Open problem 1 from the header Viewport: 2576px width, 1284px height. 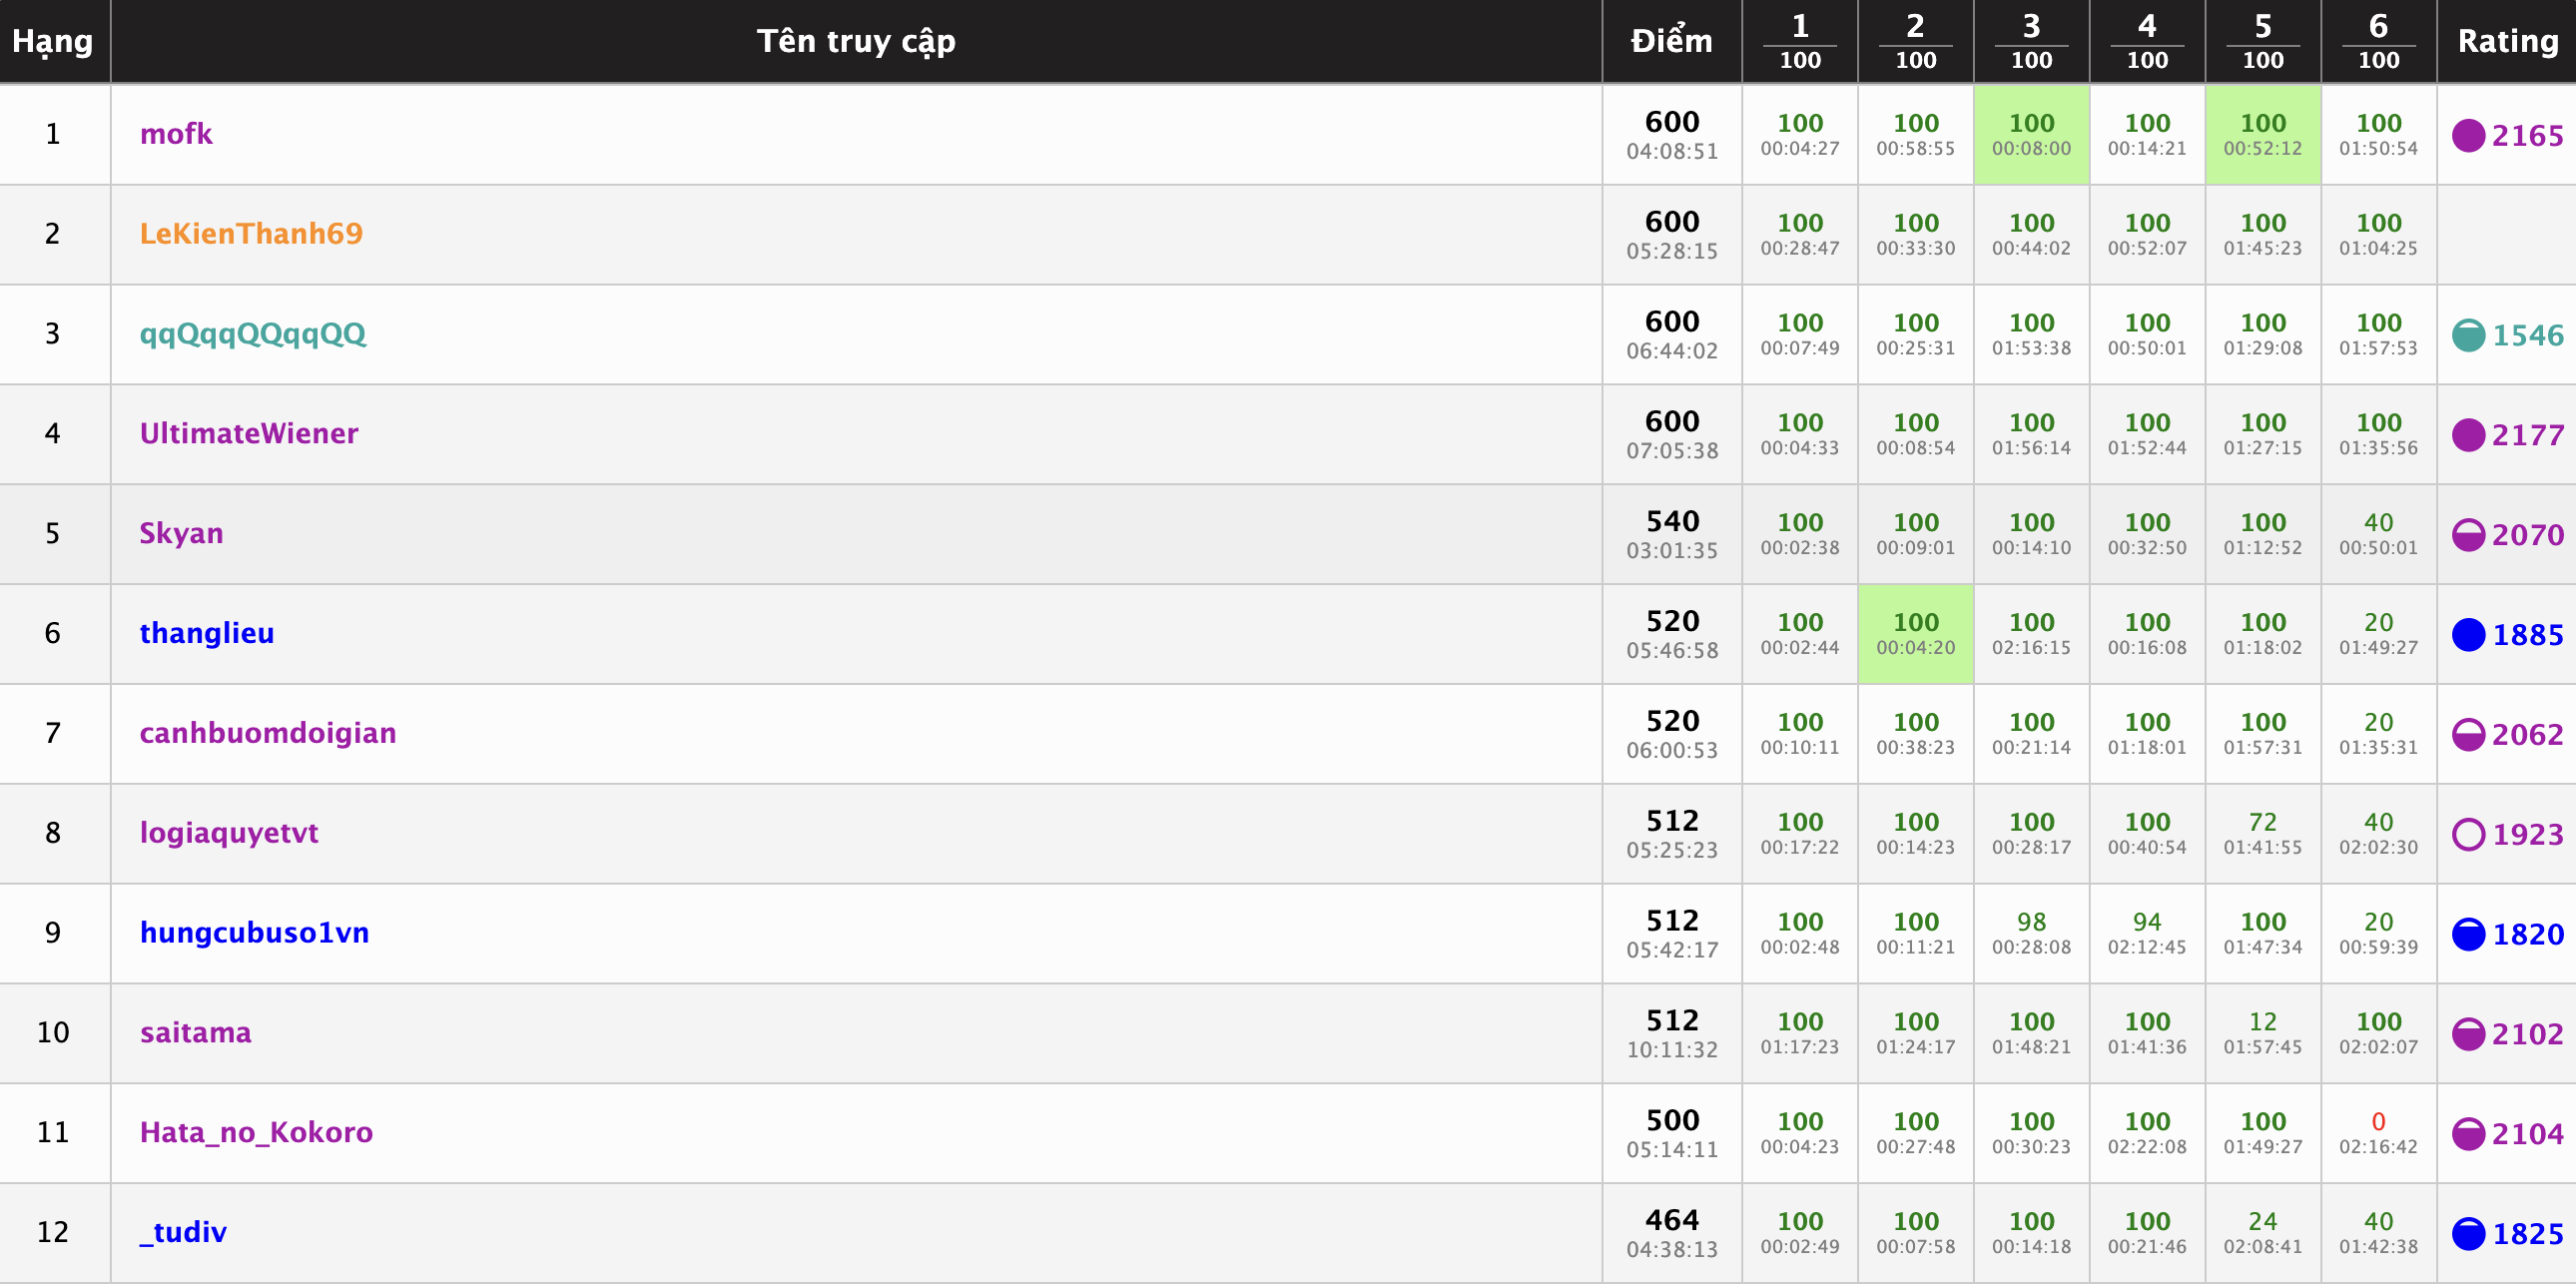click(1800, 41)
